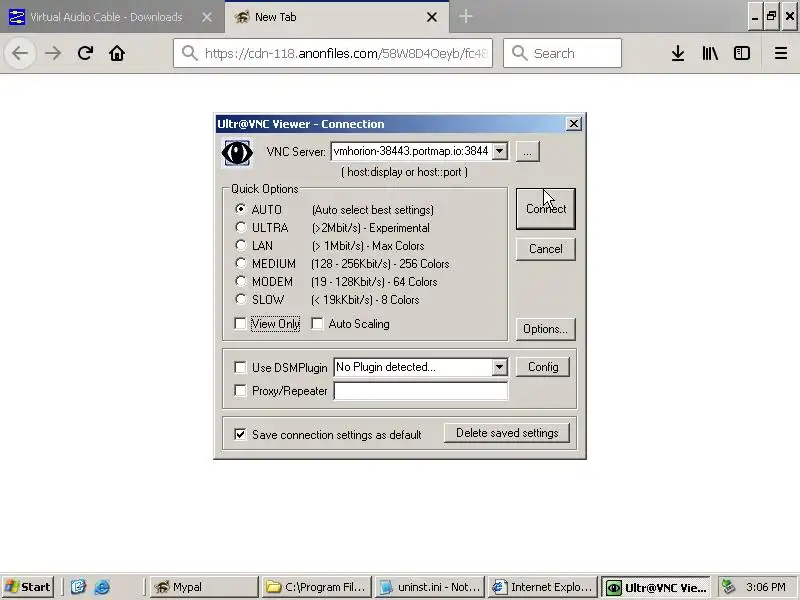The image size is (800, 600).
Task: Click the UltraVNC eye logo icon
Action: point(237,153)
